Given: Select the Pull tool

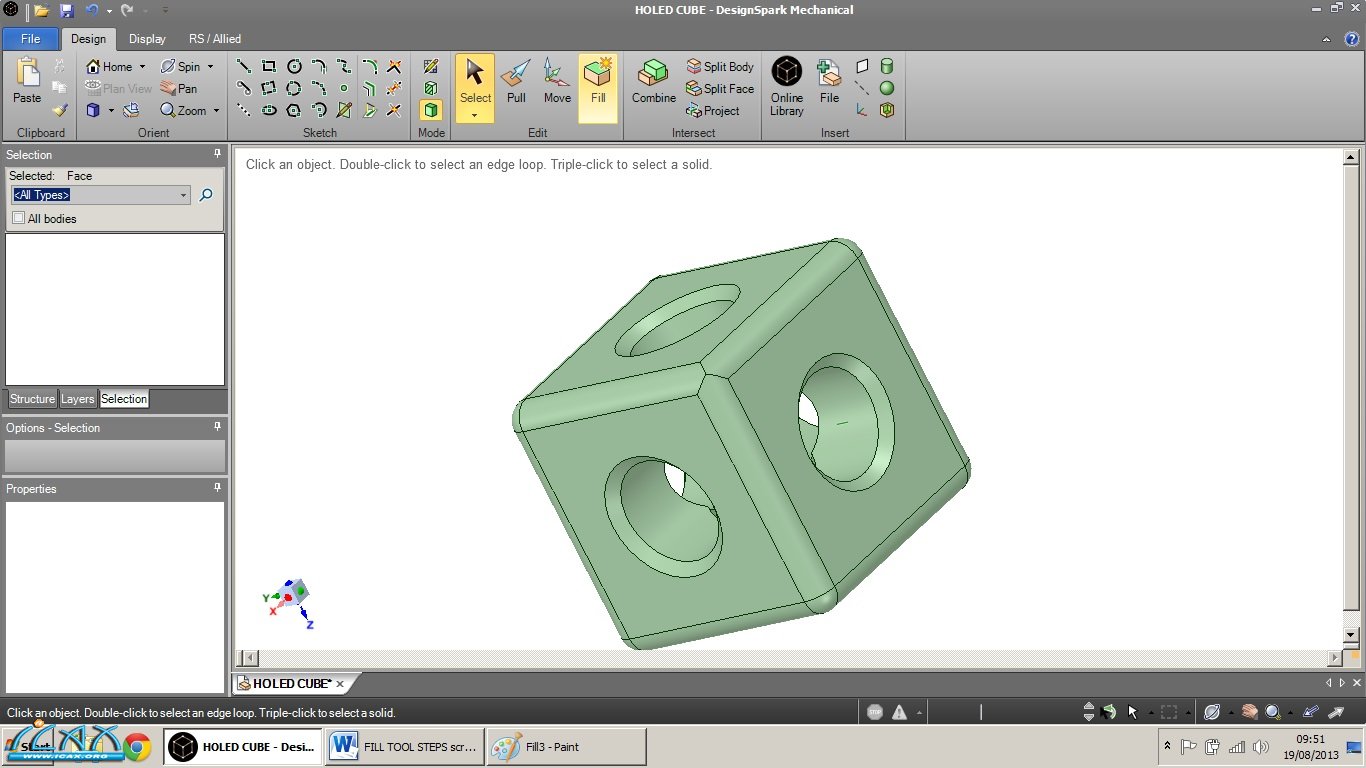Looking at the screenshot, I should [516, 82].
